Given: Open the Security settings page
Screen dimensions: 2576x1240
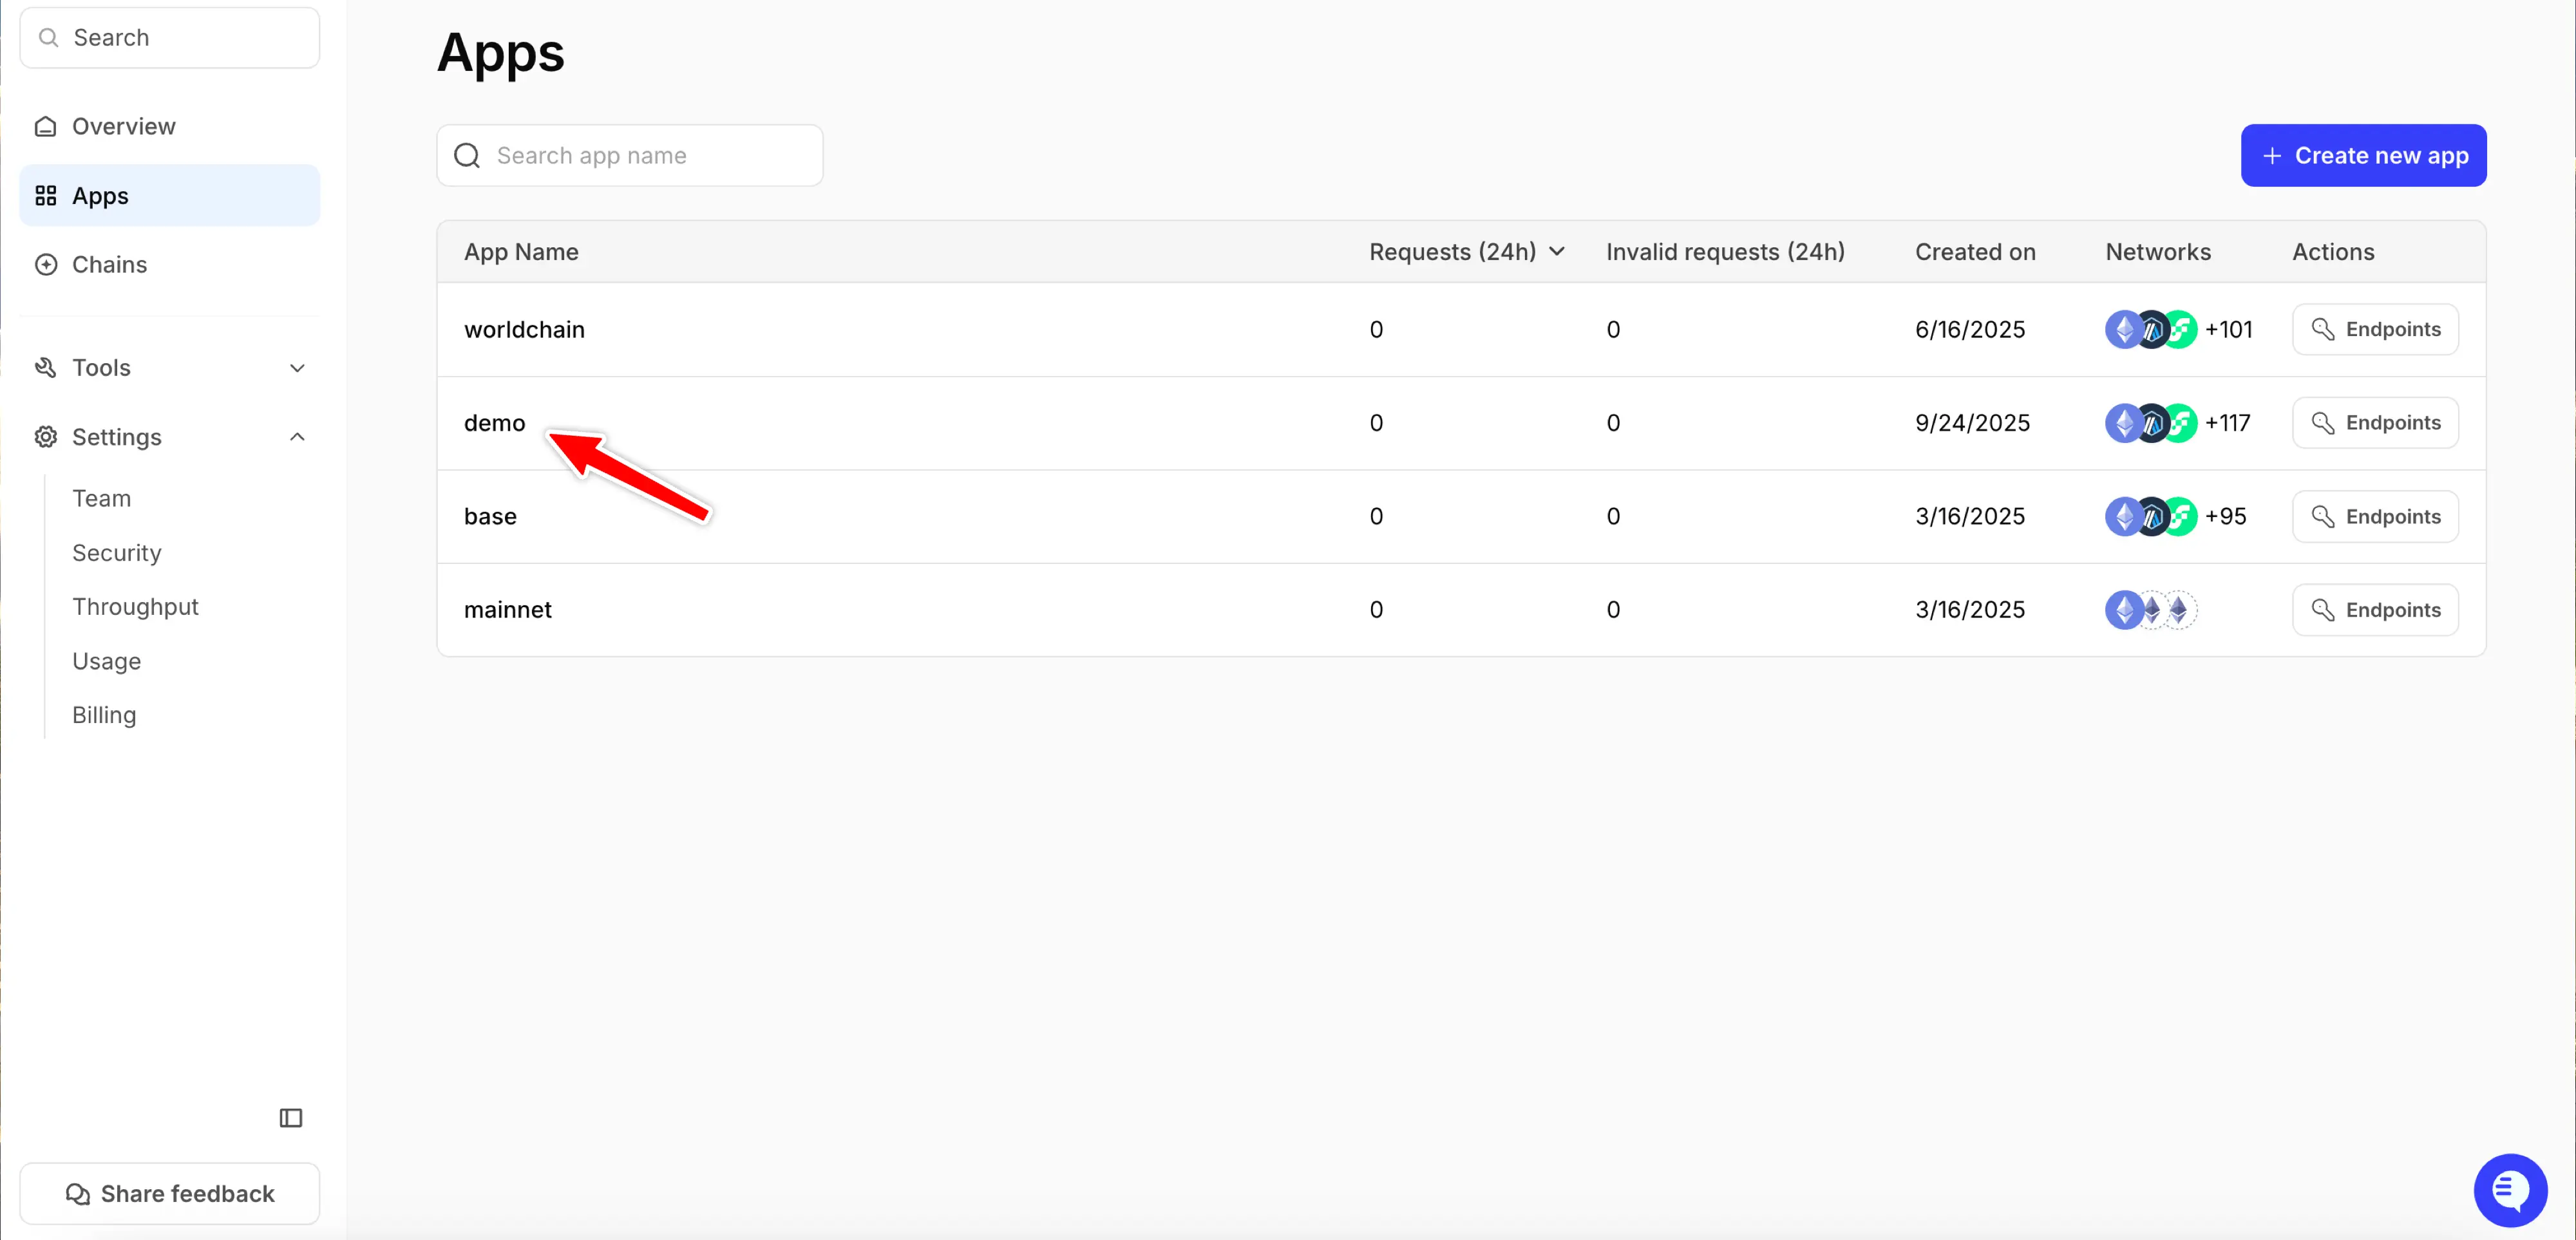Looking at the screenshot, I should 116,553.
